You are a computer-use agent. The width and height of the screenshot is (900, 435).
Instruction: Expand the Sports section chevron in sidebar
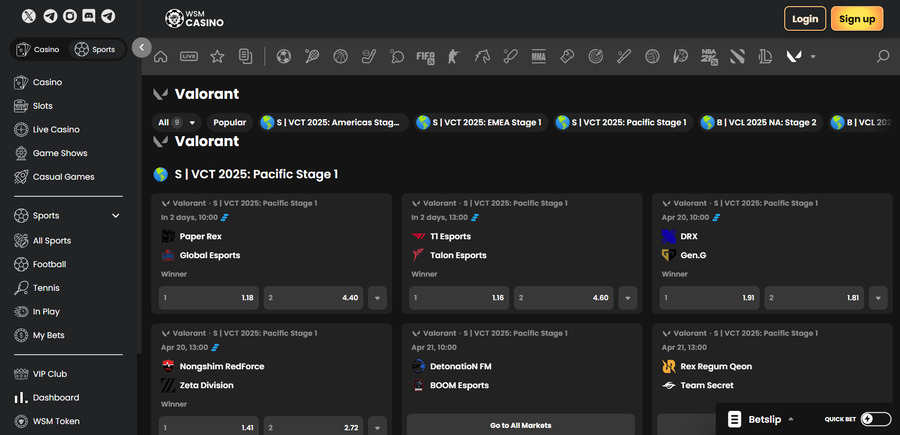115,216
